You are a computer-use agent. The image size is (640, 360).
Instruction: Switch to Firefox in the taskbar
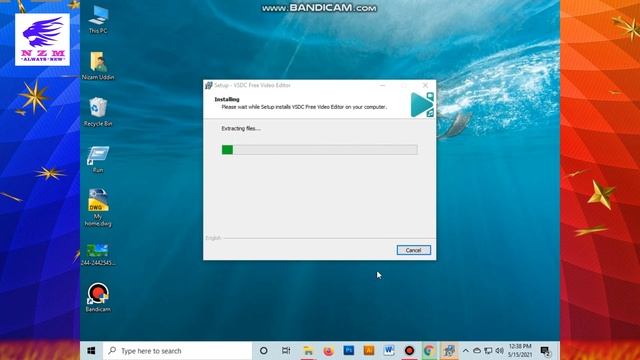(328, 351)
